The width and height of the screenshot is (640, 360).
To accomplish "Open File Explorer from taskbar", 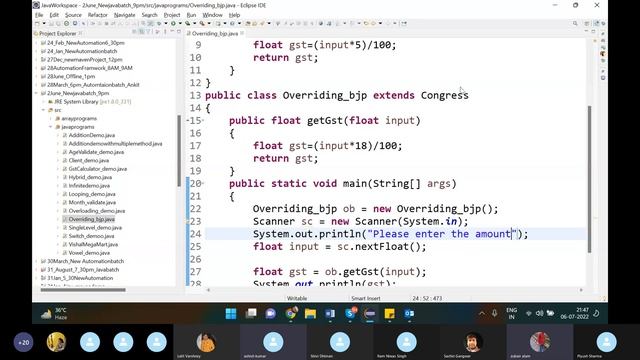I will [x=310, y=313].
